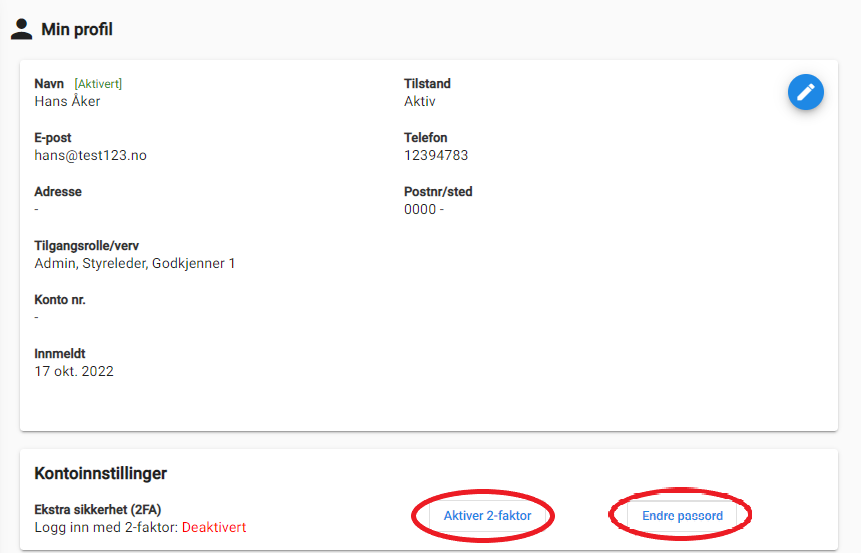Click the Postnr/sted value 0000 -
The image size is (861, 553).
[424, 209]
